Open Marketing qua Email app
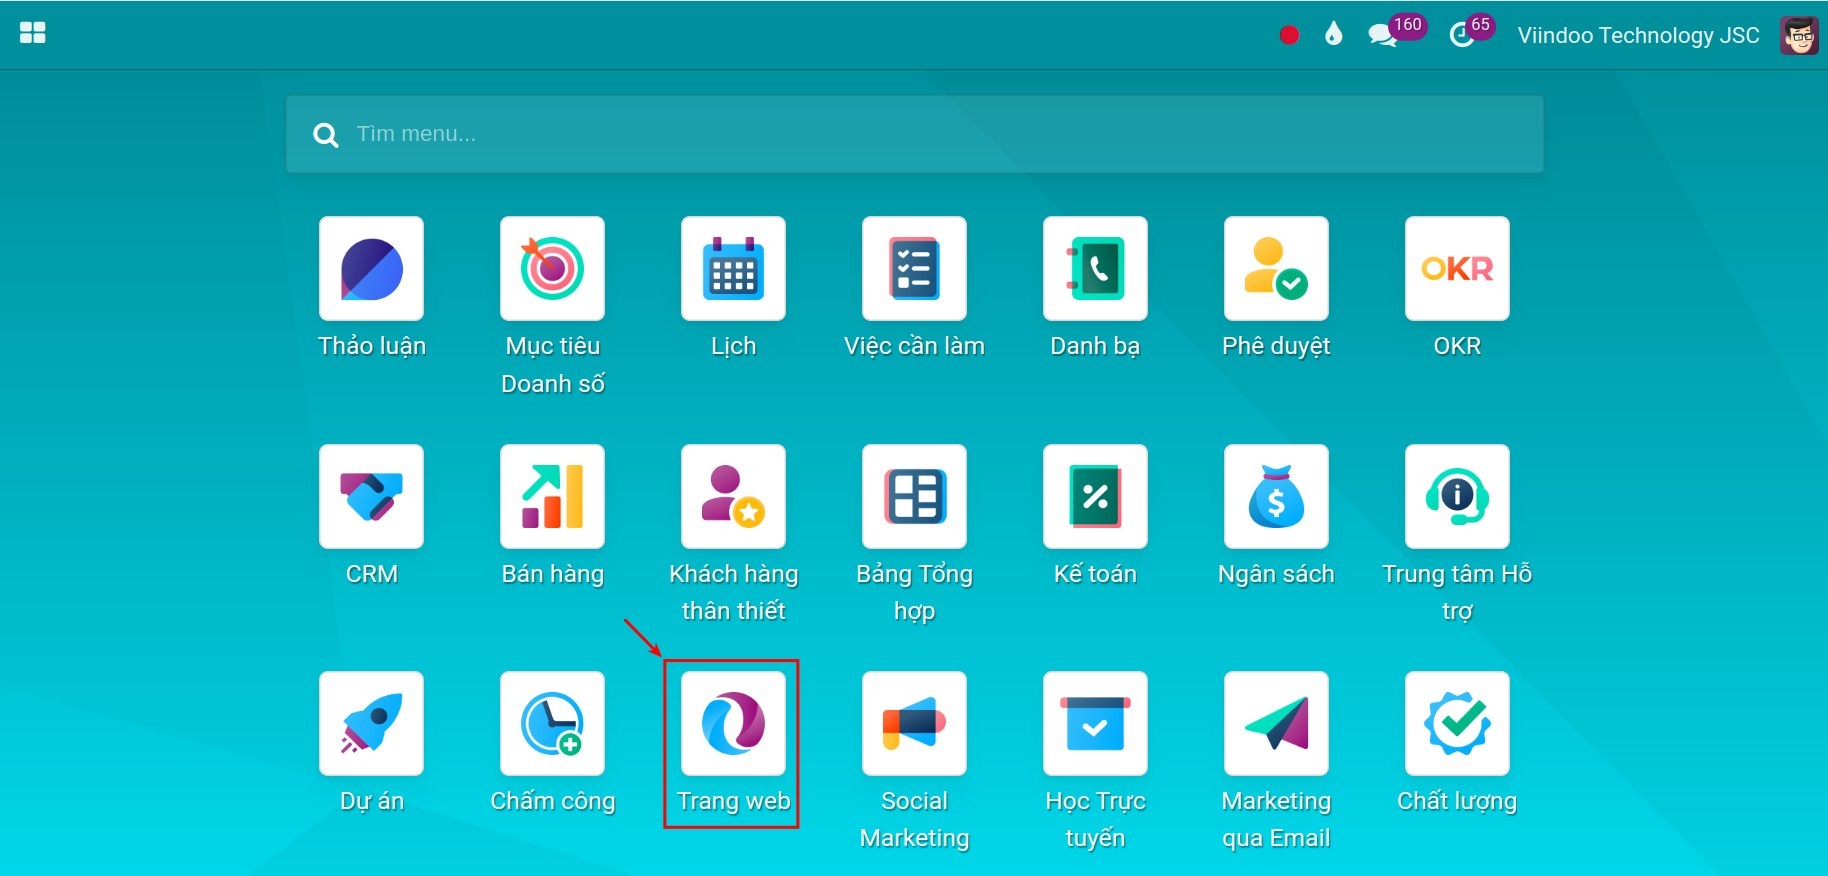 [x=1276, y=724]
